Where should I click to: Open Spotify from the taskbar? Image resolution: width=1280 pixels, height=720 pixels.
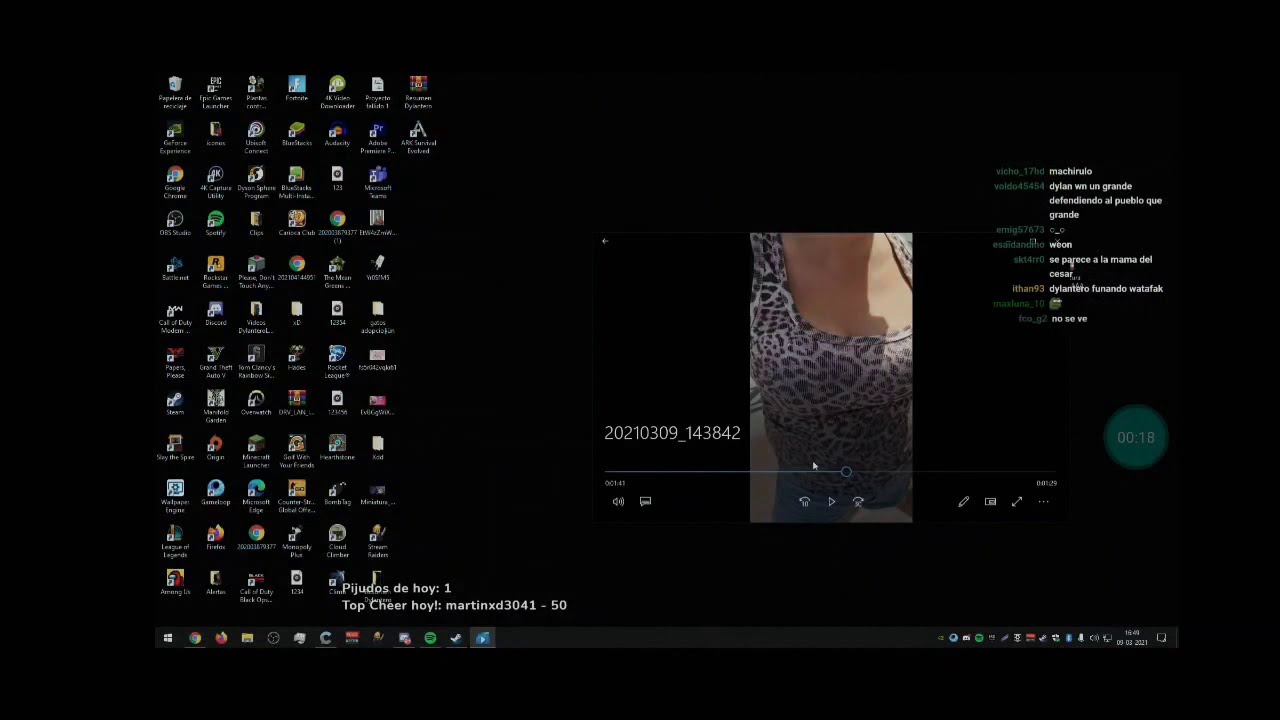[430, 638]
